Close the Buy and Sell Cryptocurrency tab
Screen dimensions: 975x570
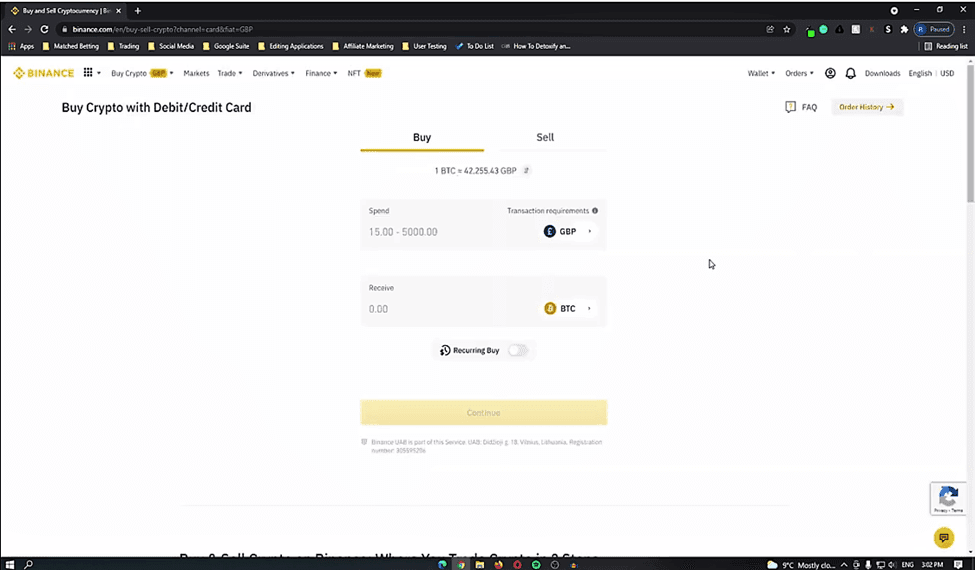118,11
